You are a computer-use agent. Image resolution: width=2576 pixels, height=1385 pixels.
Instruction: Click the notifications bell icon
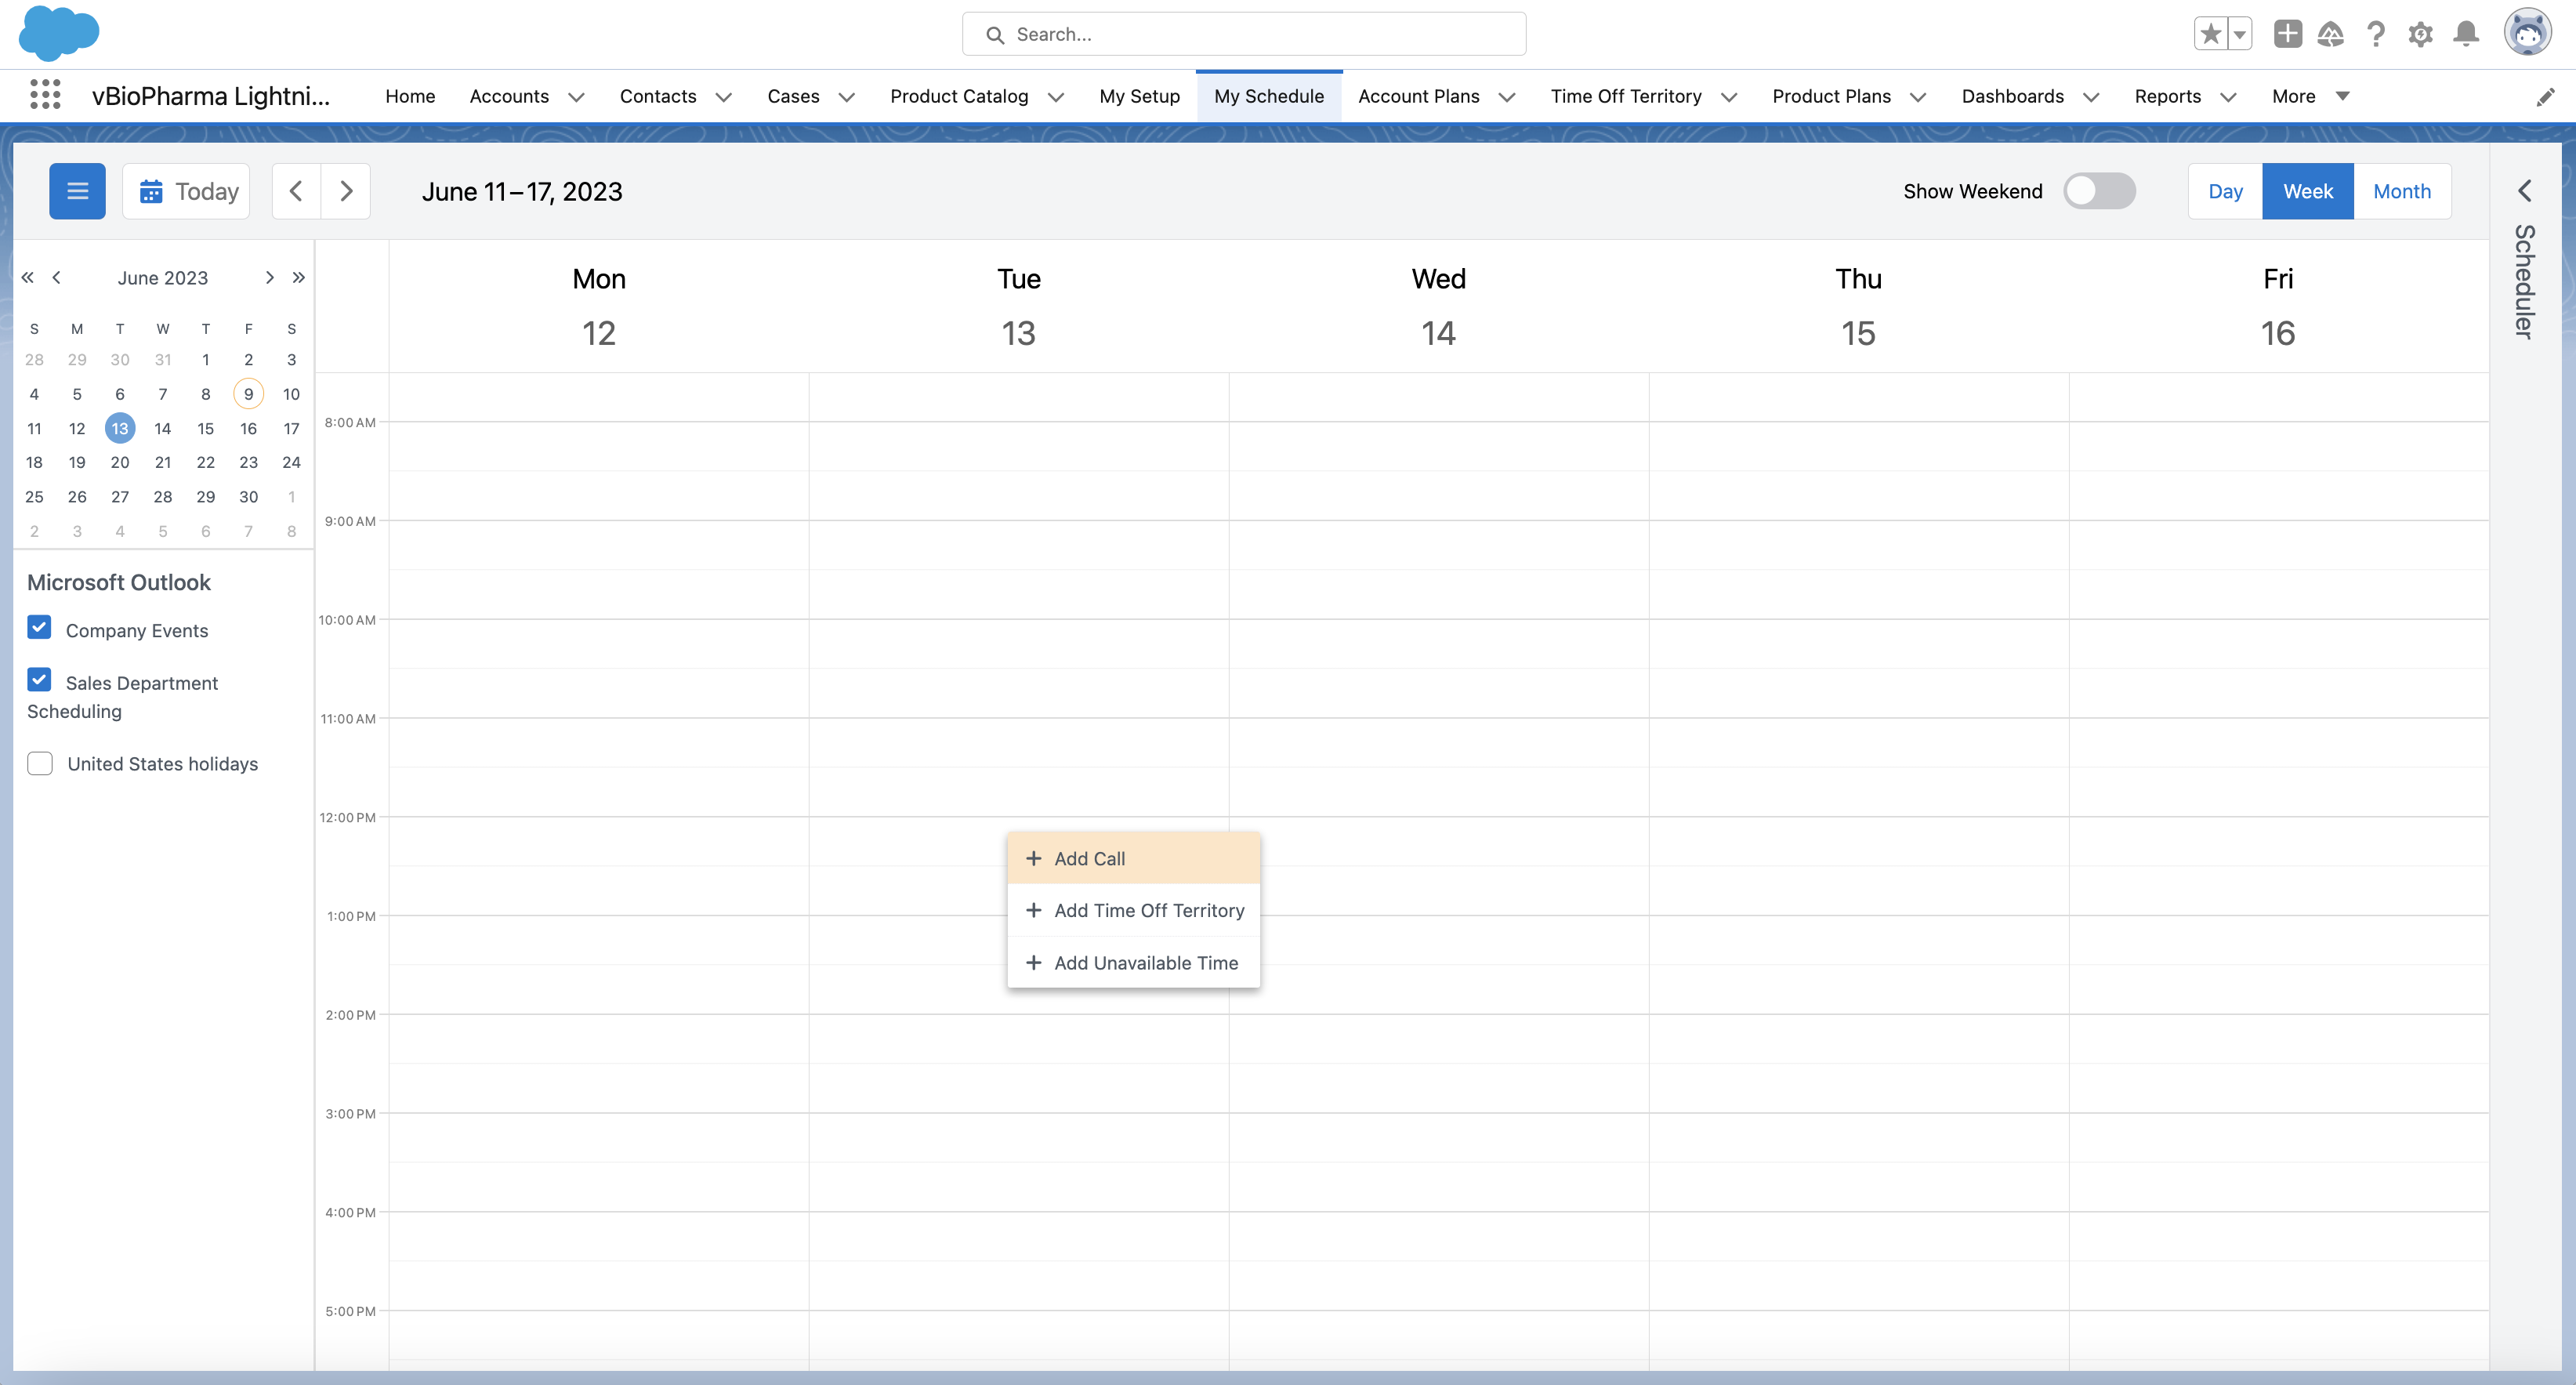click(x=2466, y=34)
